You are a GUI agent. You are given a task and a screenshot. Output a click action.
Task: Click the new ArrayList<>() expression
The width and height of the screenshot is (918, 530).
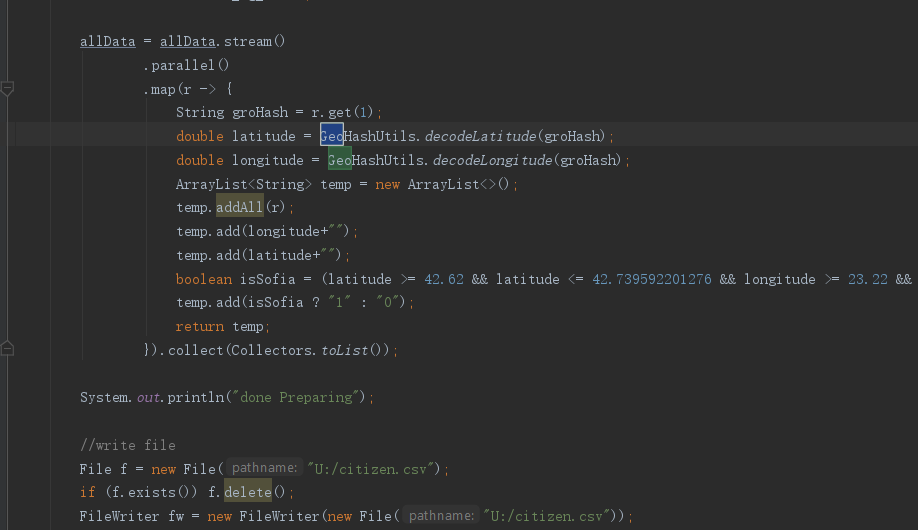[442, 184]
